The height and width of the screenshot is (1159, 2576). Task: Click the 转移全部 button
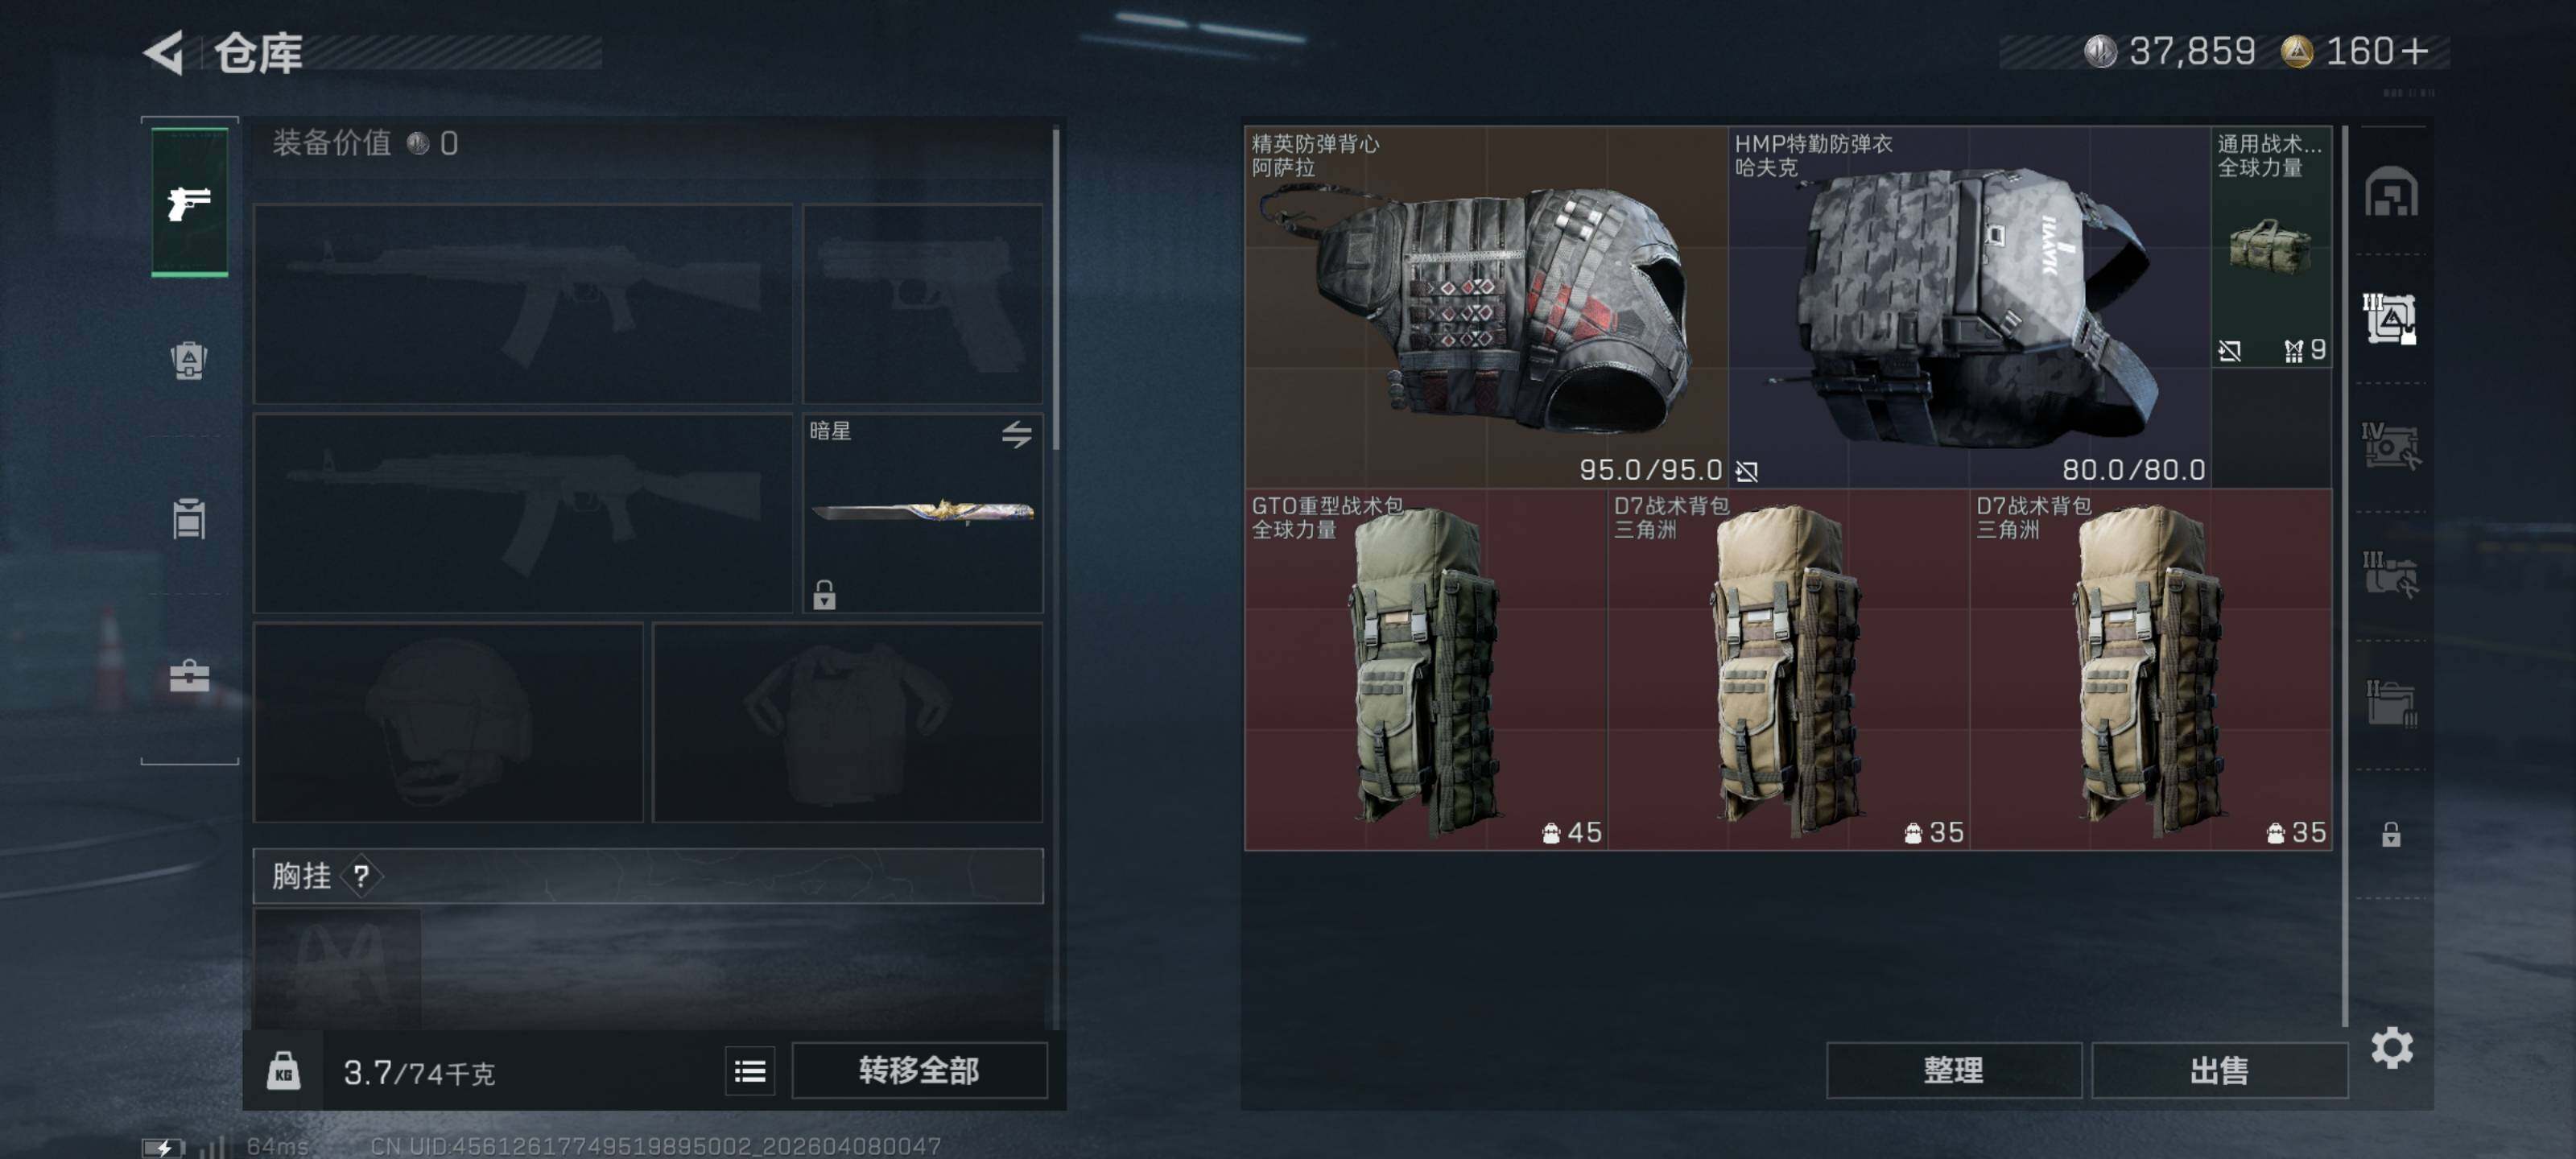pos(919,1071)
